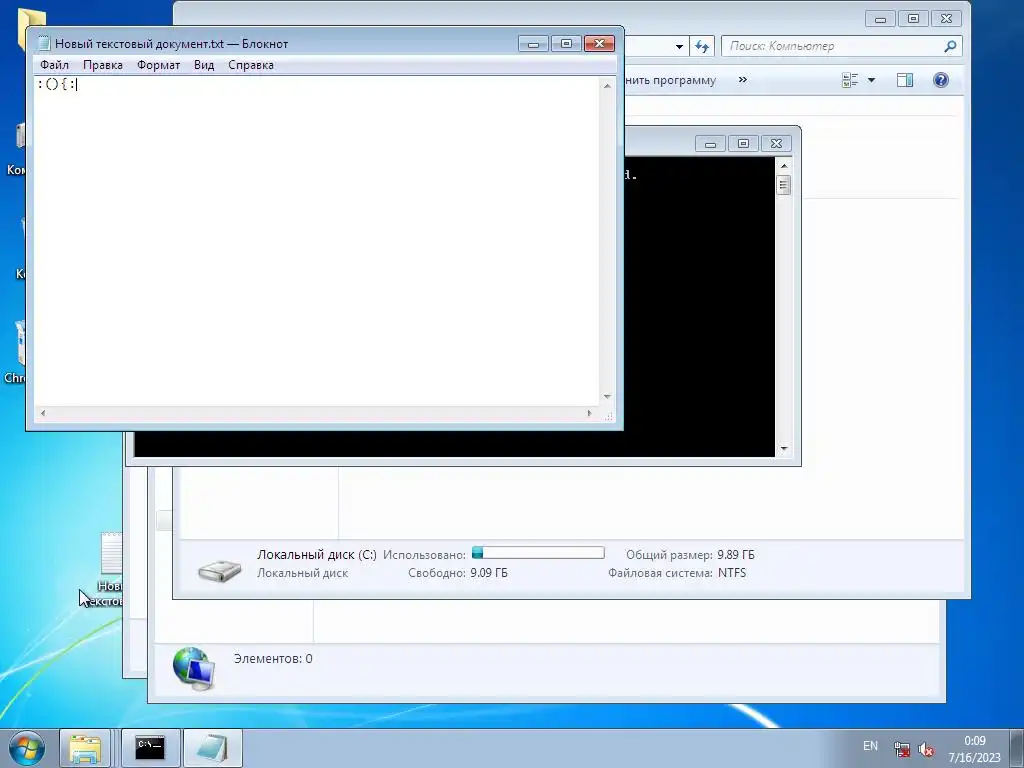The width and height of the screenshot is (1024, 768).
Task: Open the File Explorer taskbar icon
Action: tap(85, 748)
